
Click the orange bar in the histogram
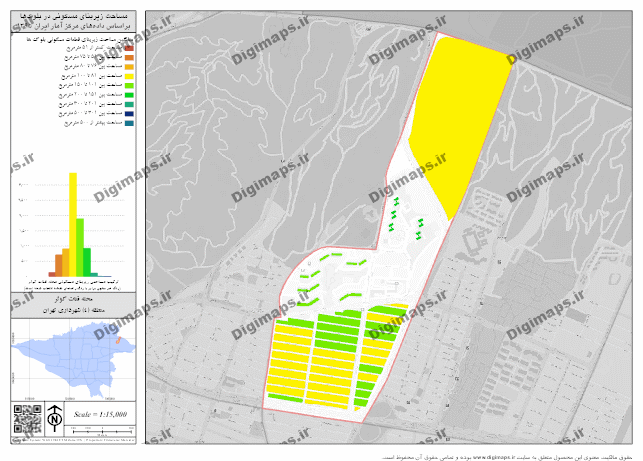[59, 265]
